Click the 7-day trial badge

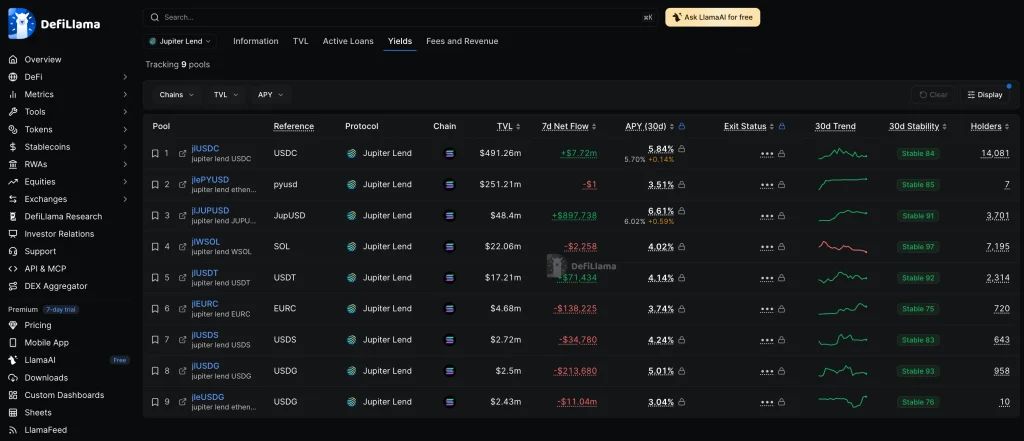[x=61, y=310]
